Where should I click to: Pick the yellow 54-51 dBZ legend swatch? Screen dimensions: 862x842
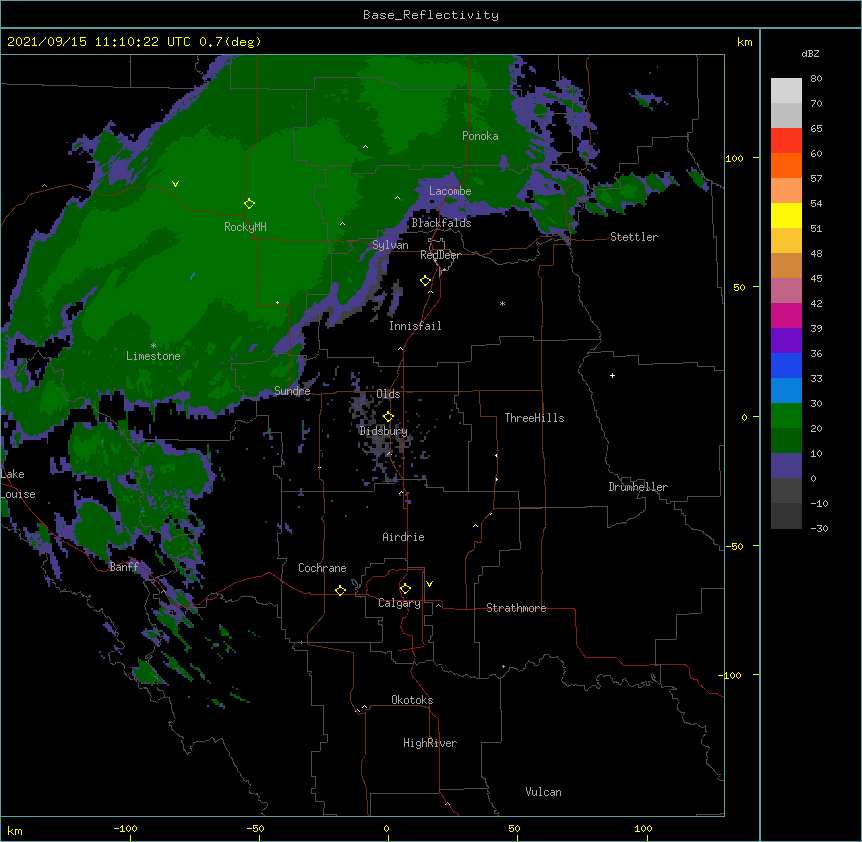pos(786,215)
